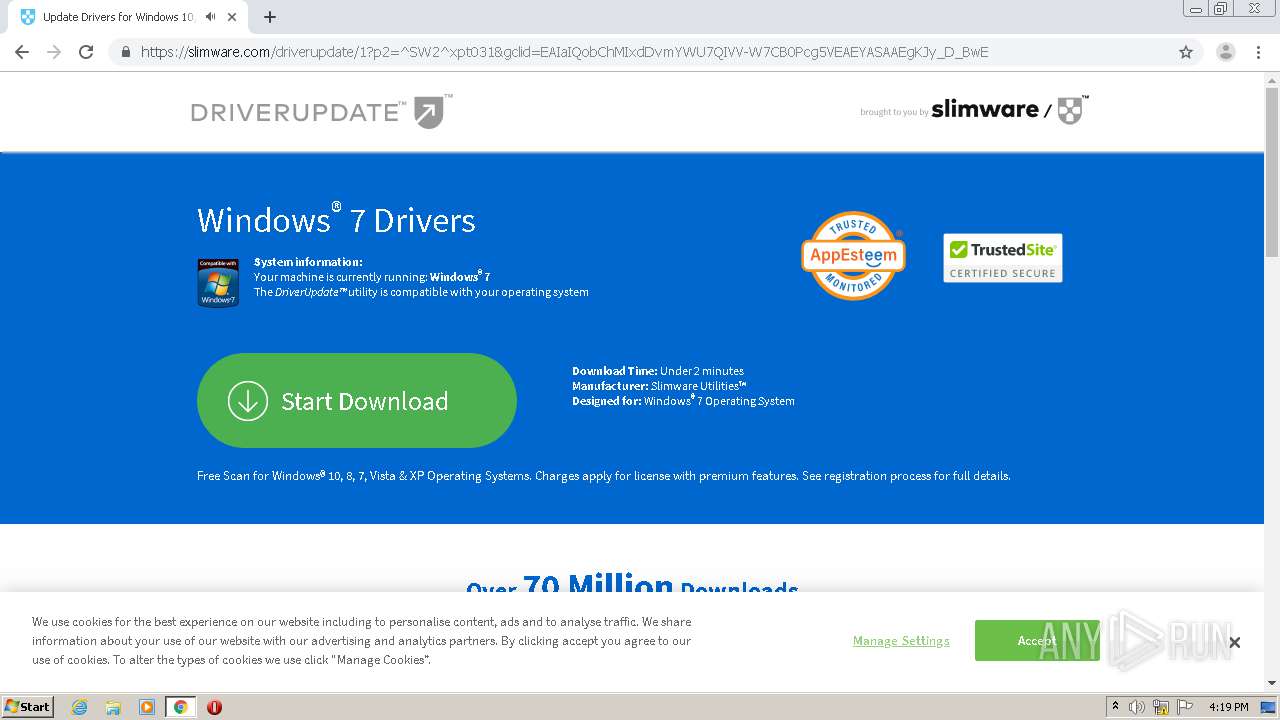Close the Update Drivers tab

[x=233, y=17]
